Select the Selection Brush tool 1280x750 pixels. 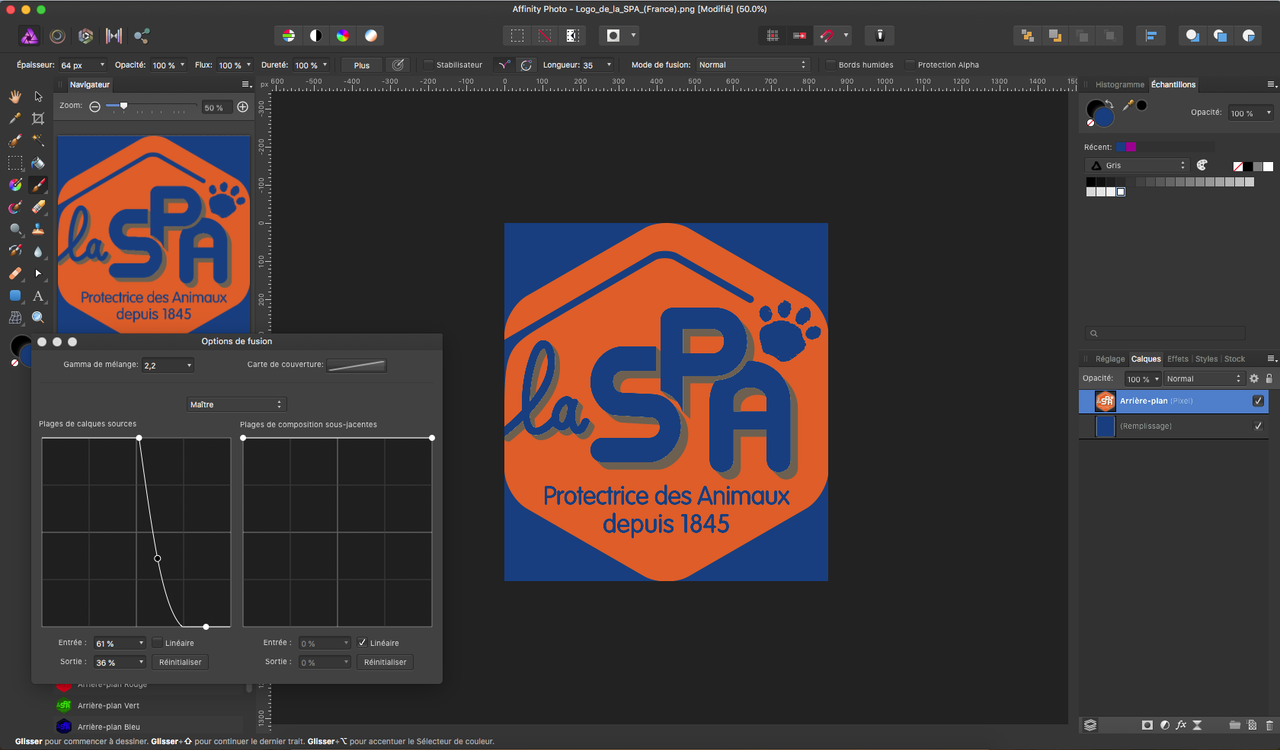(x=15, y=141)
